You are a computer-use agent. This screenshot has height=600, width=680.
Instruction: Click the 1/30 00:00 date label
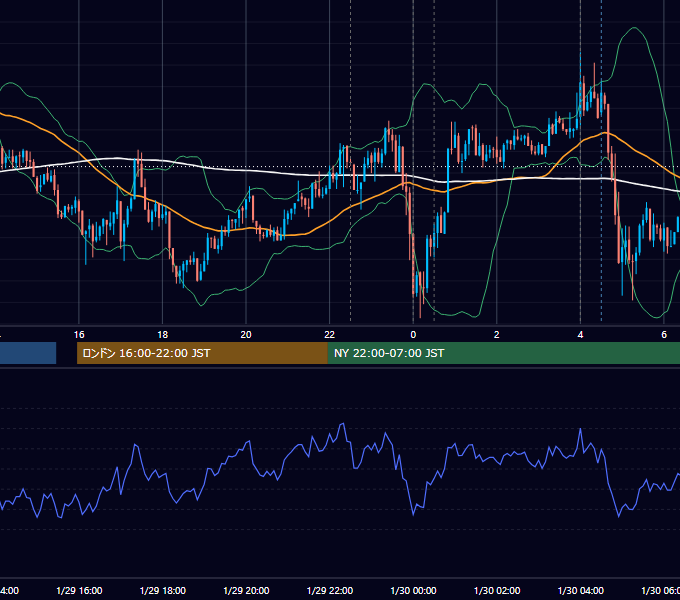[x=413, y=591]
